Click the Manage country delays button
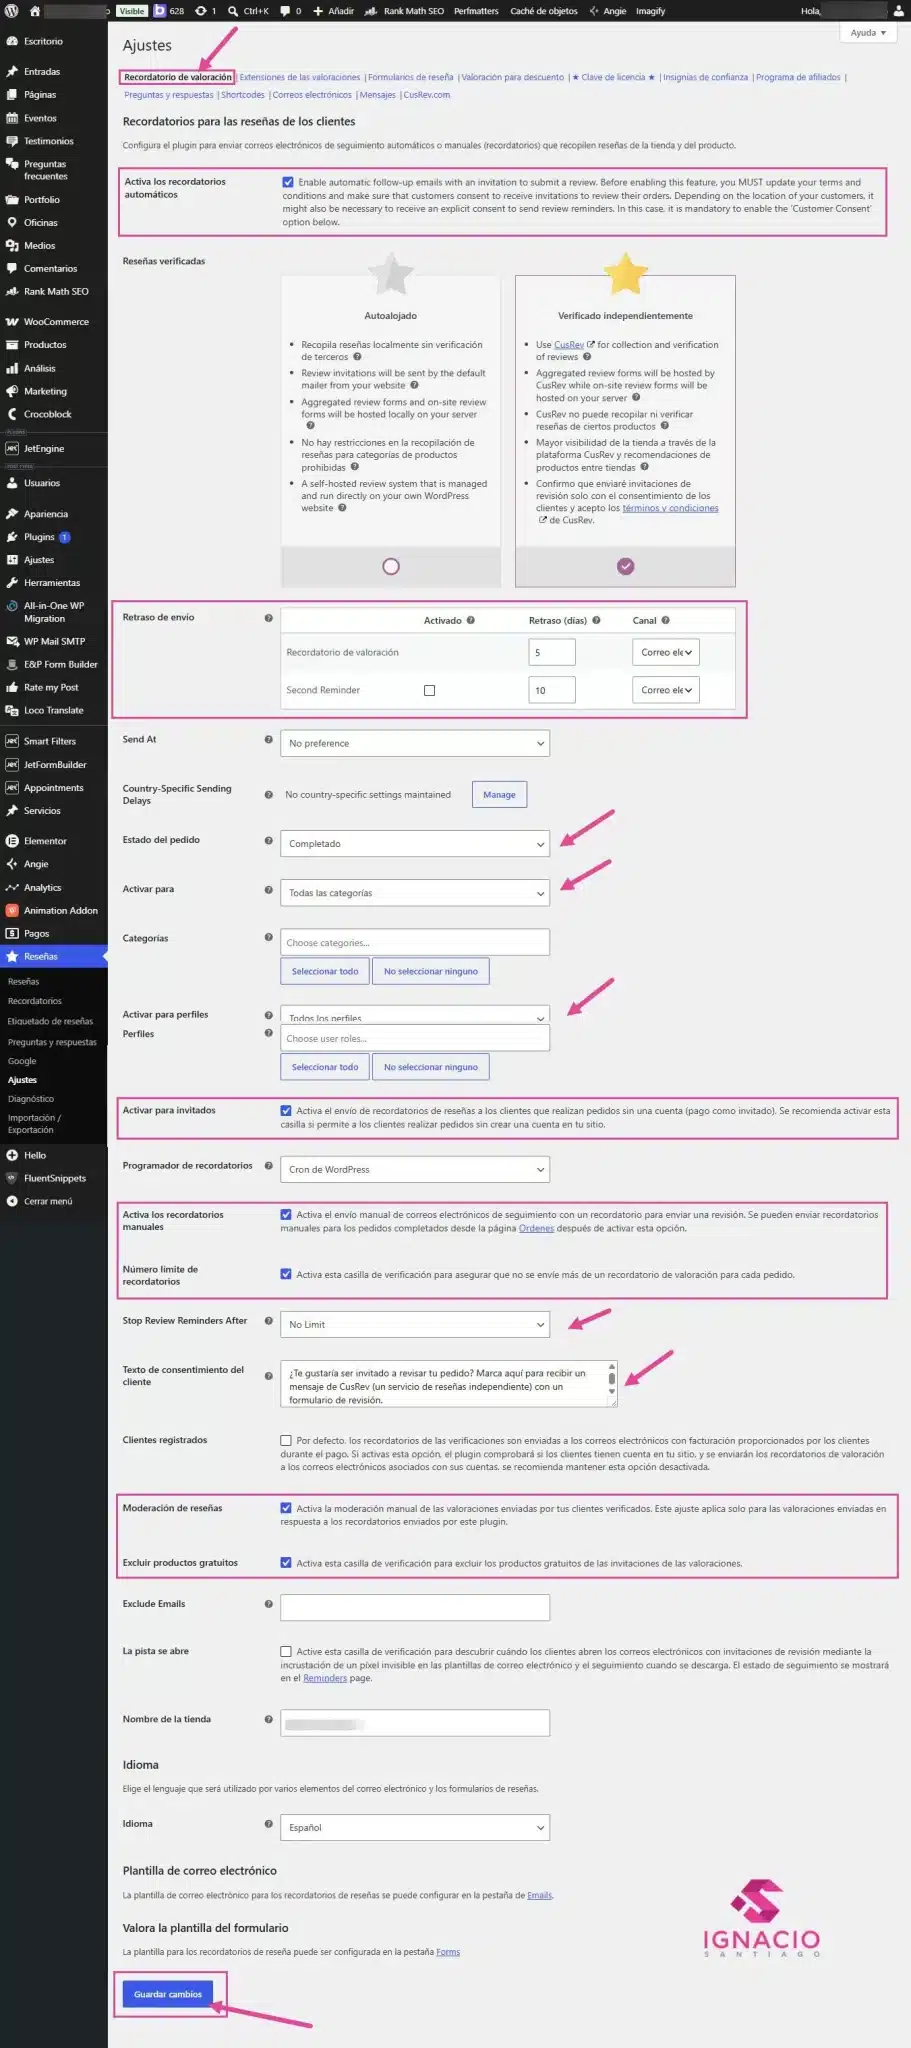Screen dimensions: 911x2048 click(x=499, y=795)
